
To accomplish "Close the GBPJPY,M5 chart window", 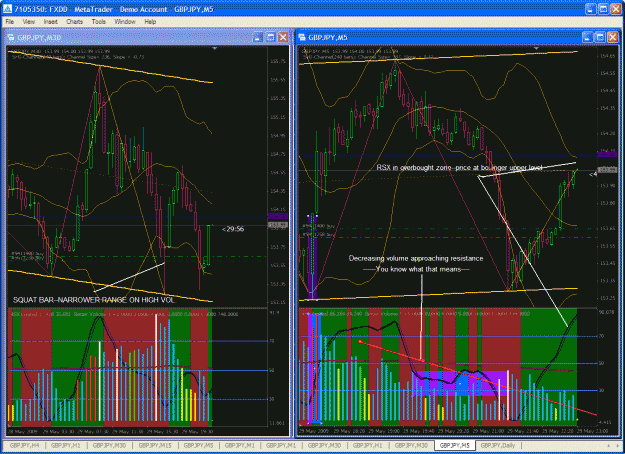I will tap(613, 37).
